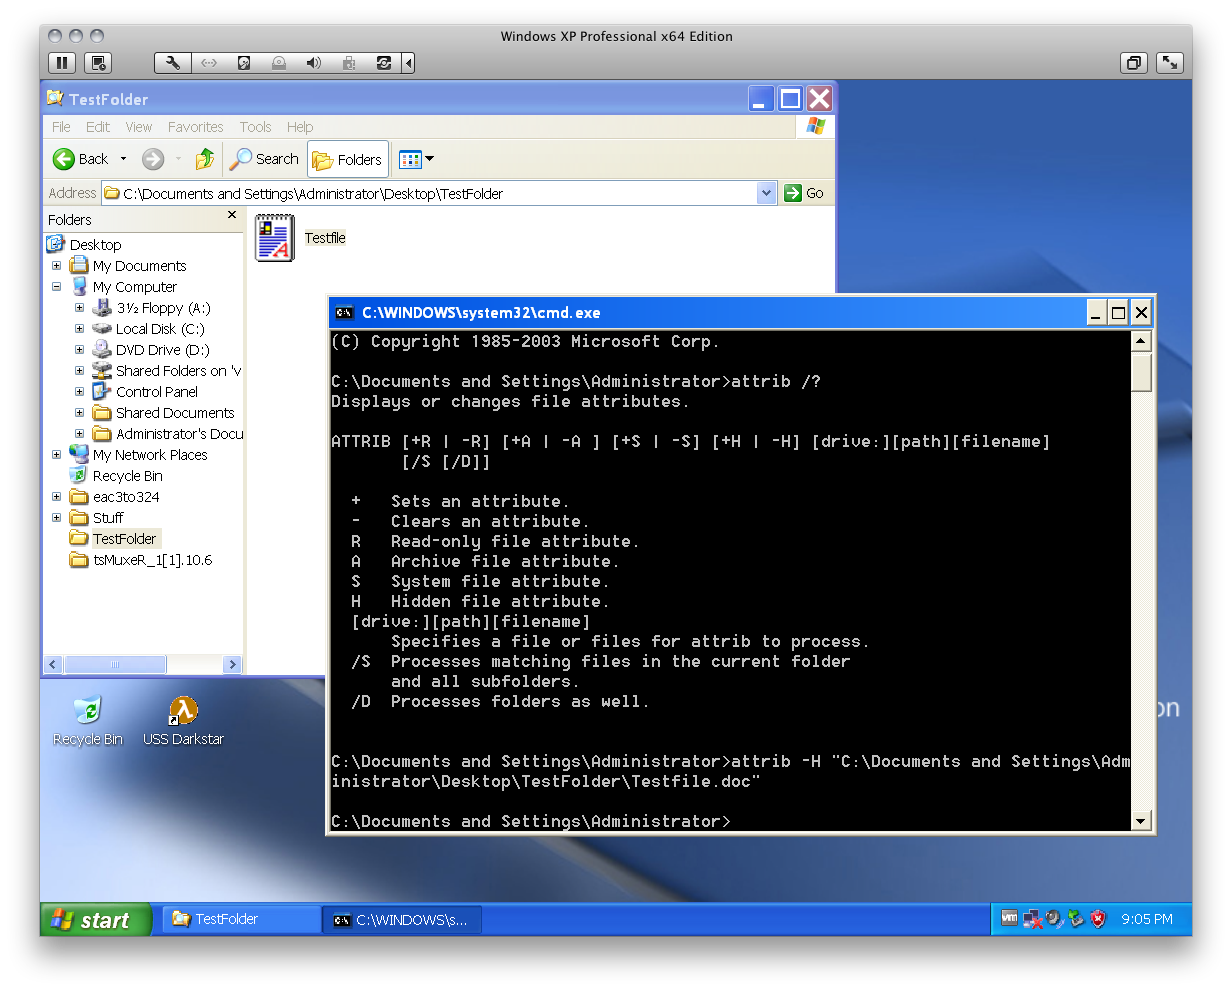Image resolution: width=1232 pixels, height=991 pixels.
Task: Click the TestFolder window title icon
Action: point(55,98)
